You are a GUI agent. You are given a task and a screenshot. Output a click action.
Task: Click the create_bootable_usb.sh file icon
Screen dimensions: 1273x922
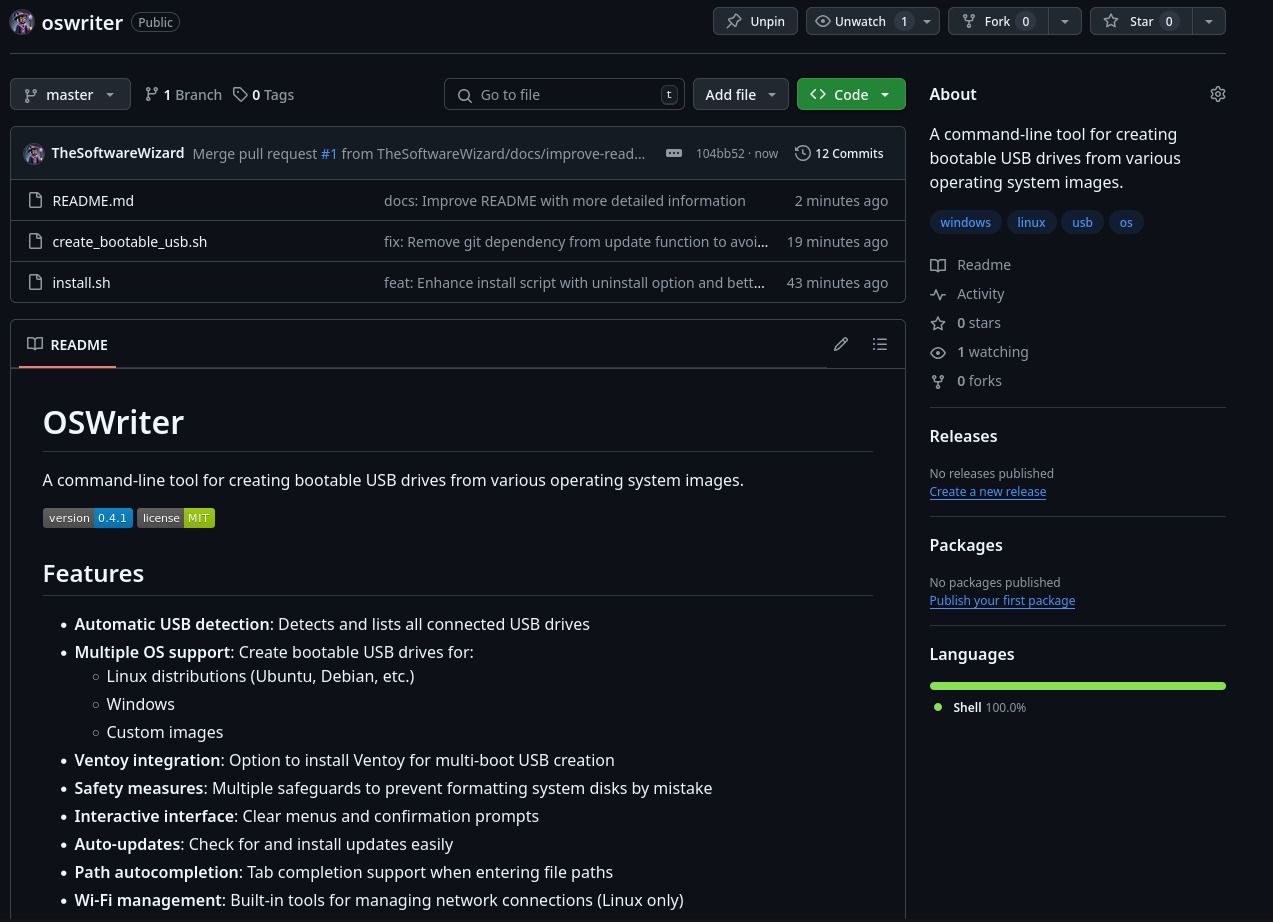pyautogui.click(x=36, y=241)
